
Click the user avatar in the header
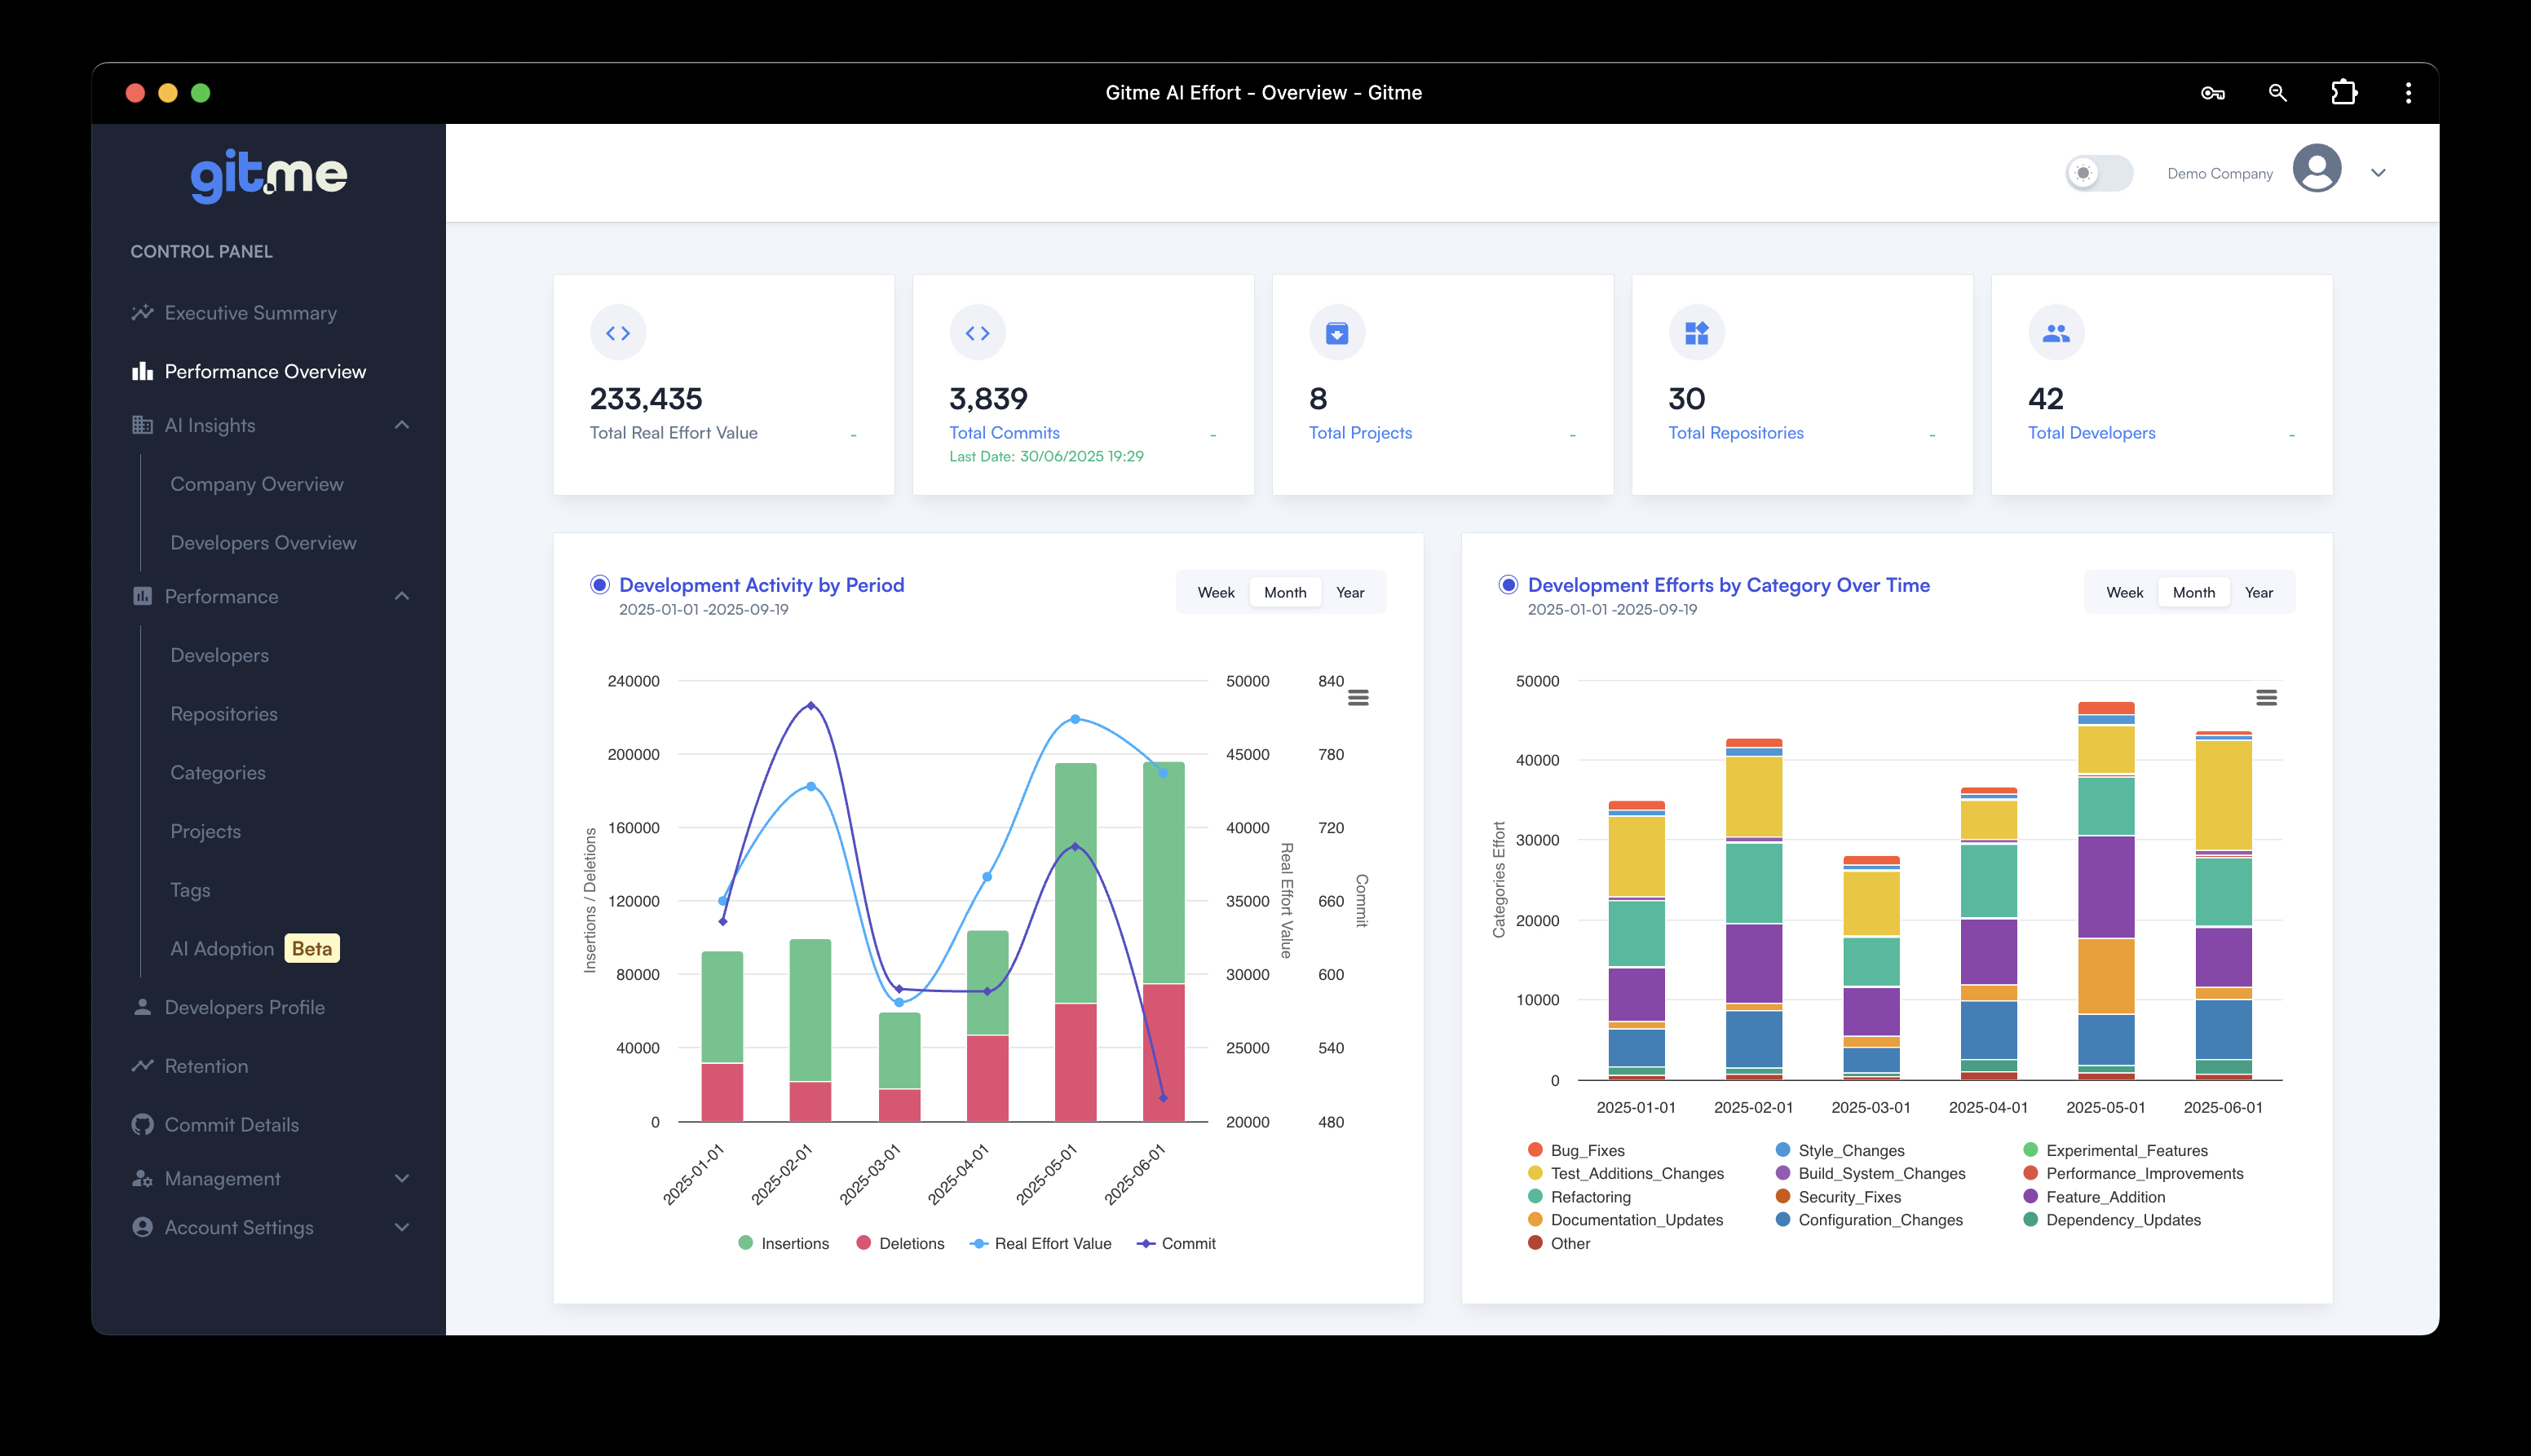point(2318,170)
